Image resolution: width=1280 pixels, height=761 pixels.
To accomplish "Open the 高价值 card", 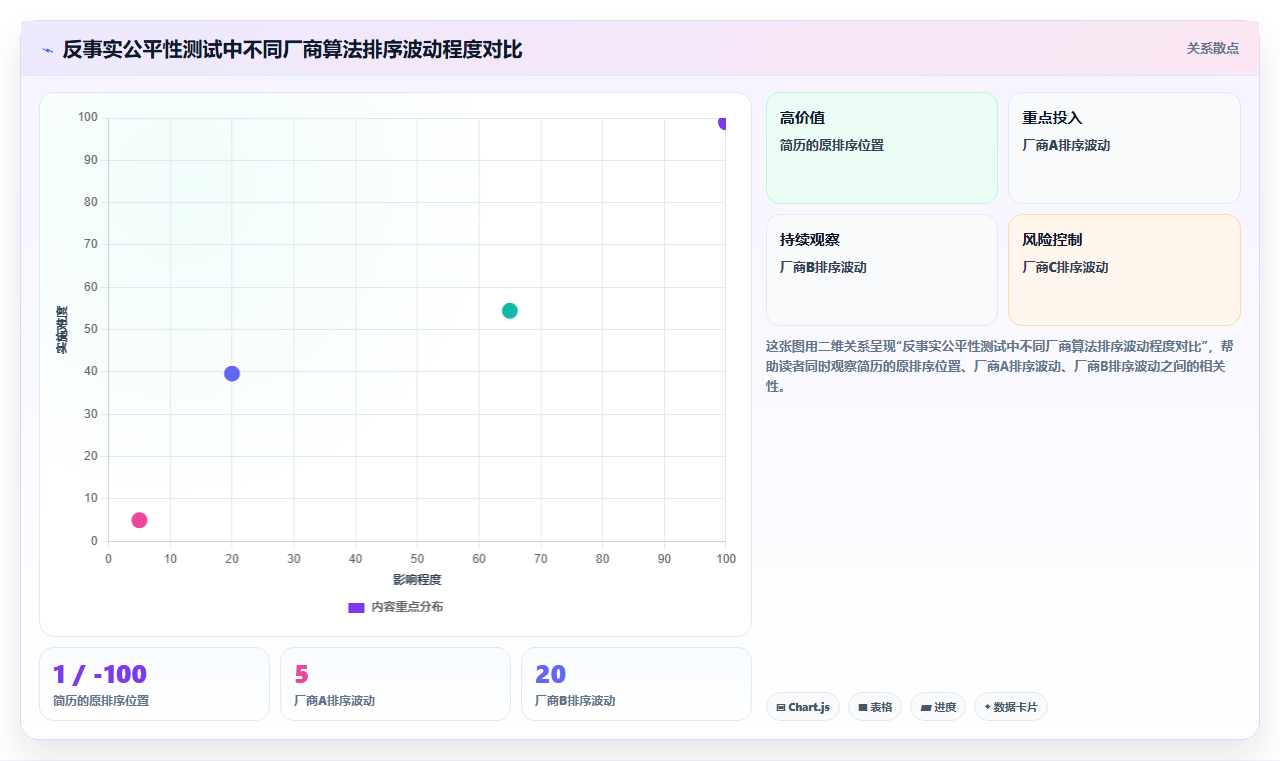I will coord(882,148).
